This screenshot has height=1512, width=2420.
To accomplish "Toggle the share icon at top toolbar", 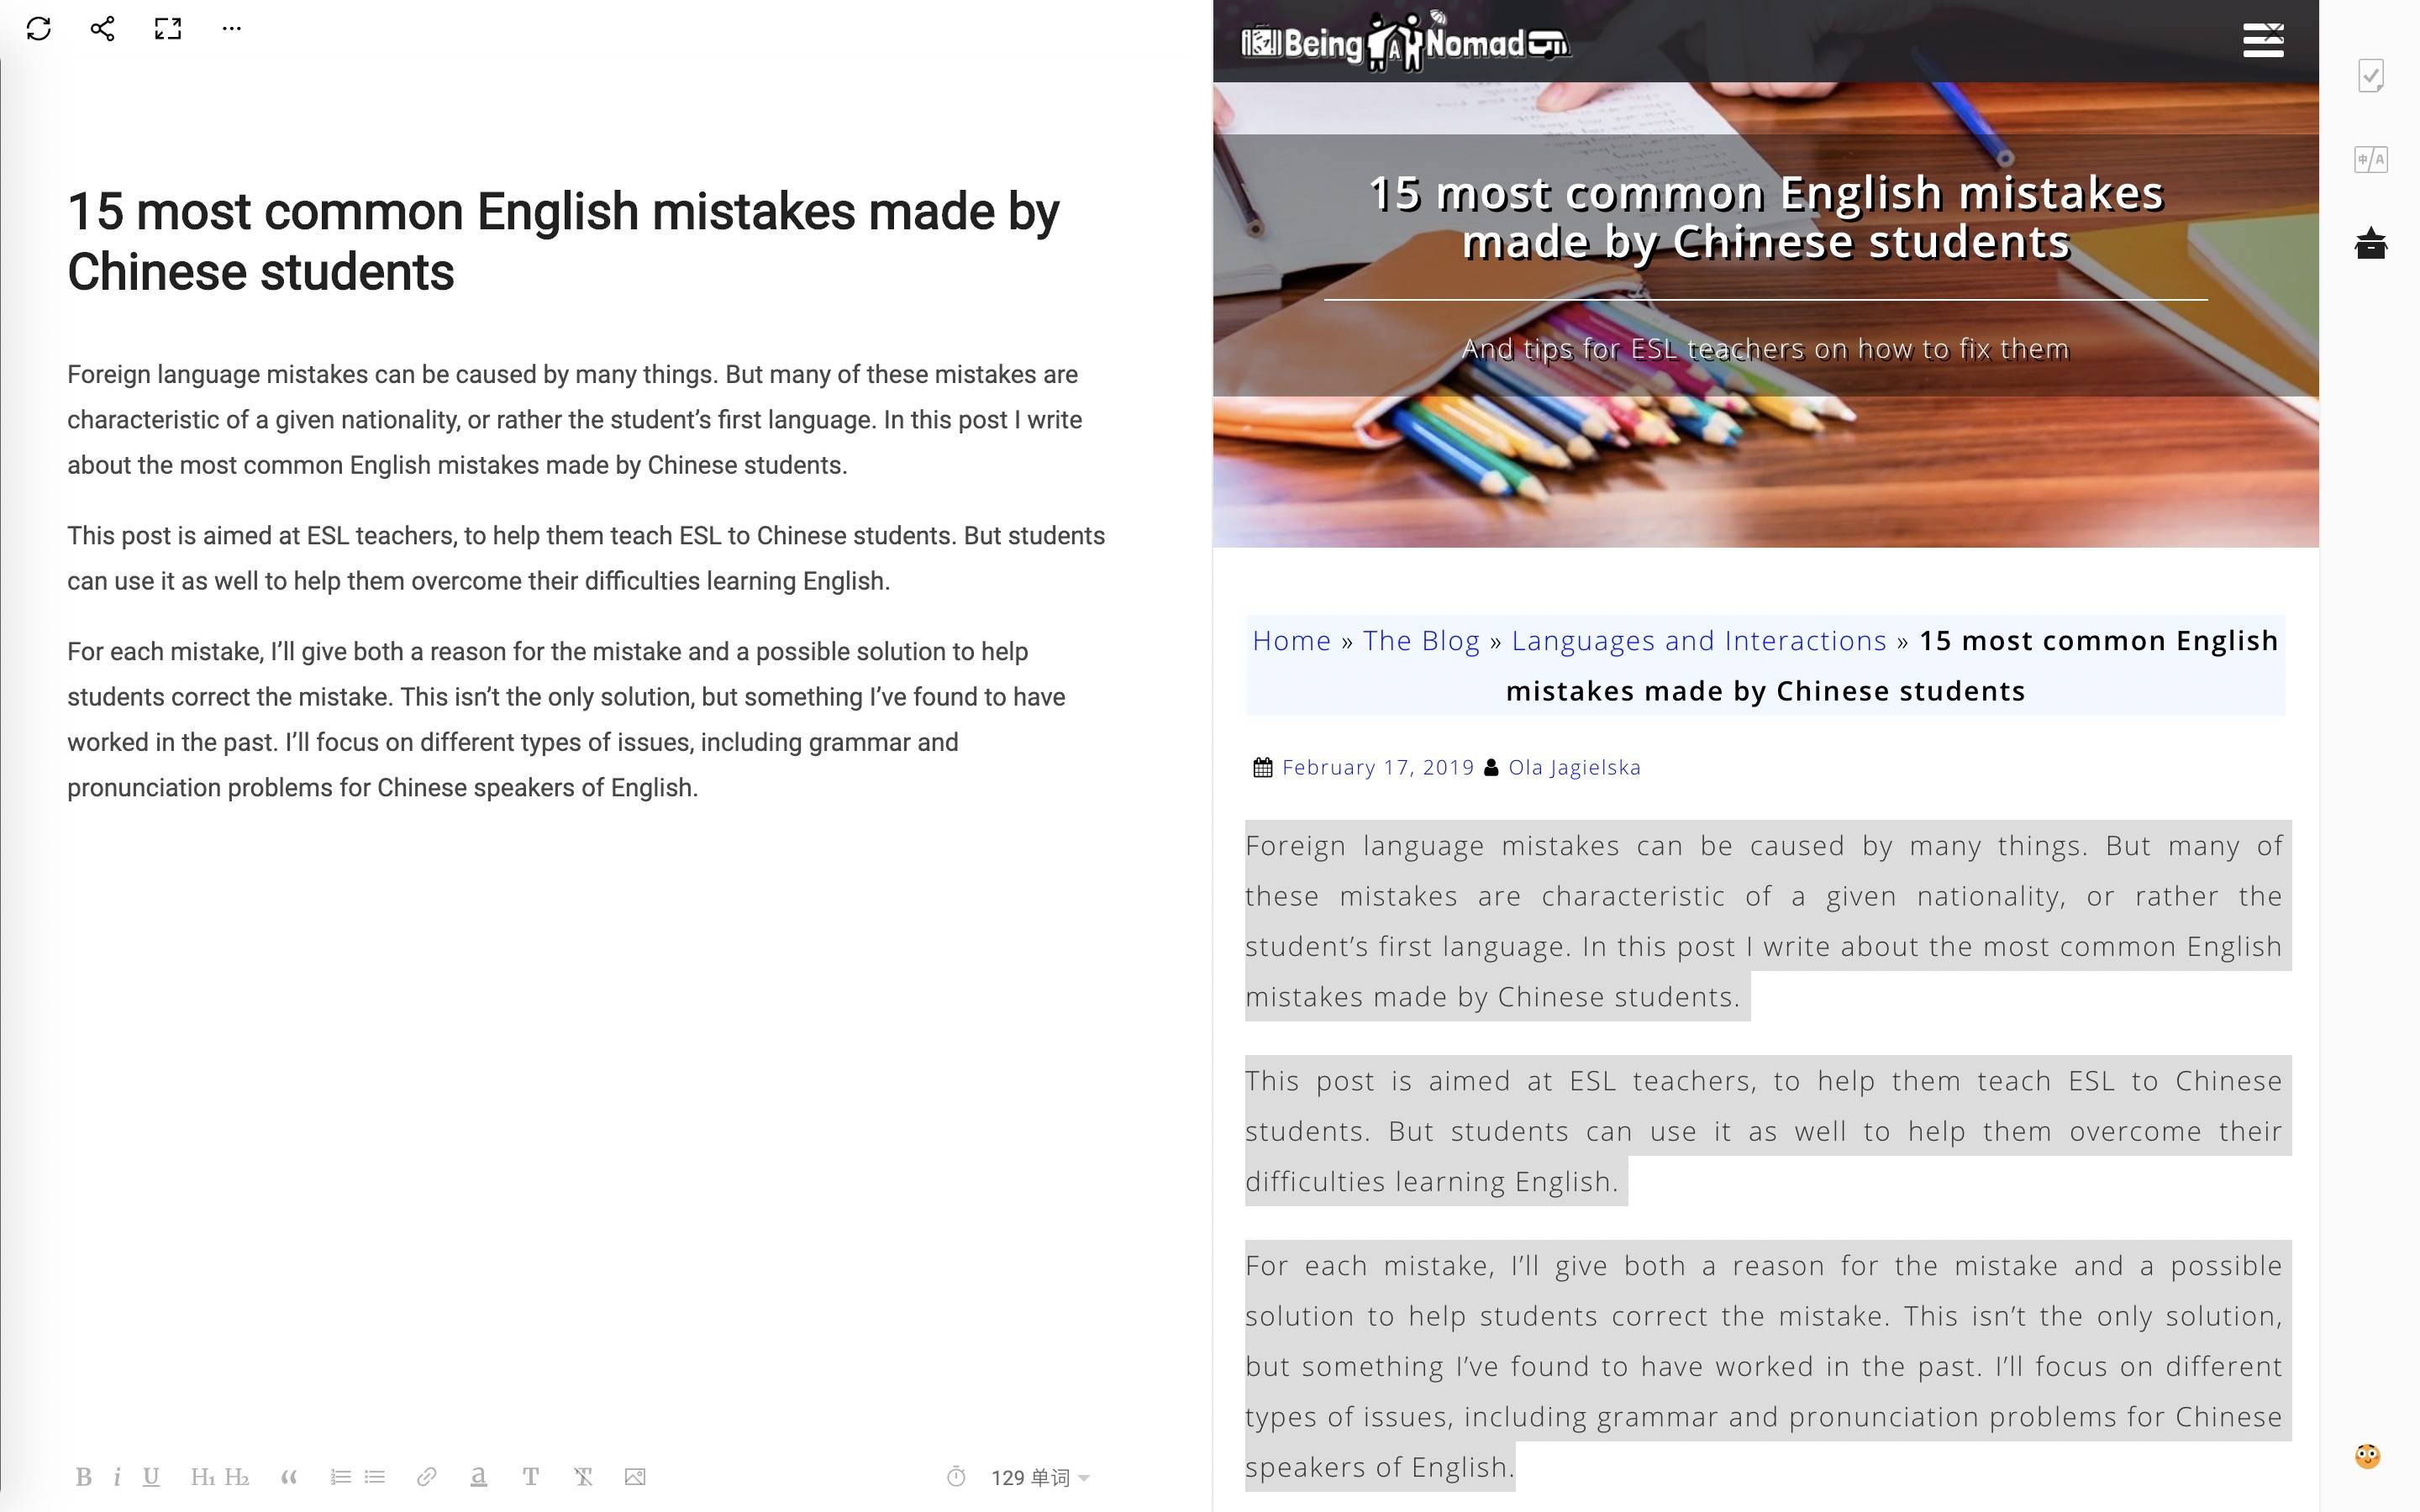I will 99,28.
